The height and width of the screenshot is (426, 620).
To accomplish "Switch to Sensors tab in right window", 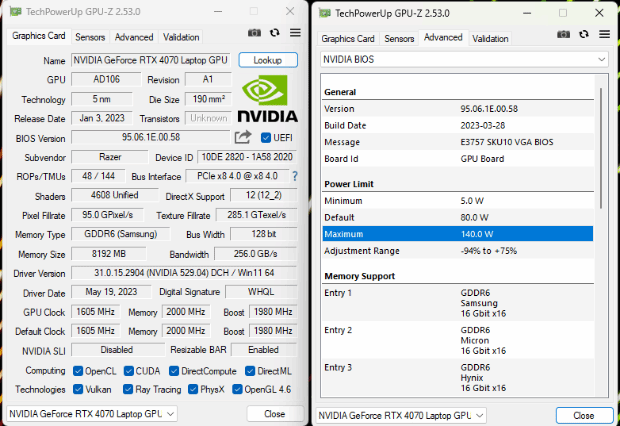I will 399,39.
